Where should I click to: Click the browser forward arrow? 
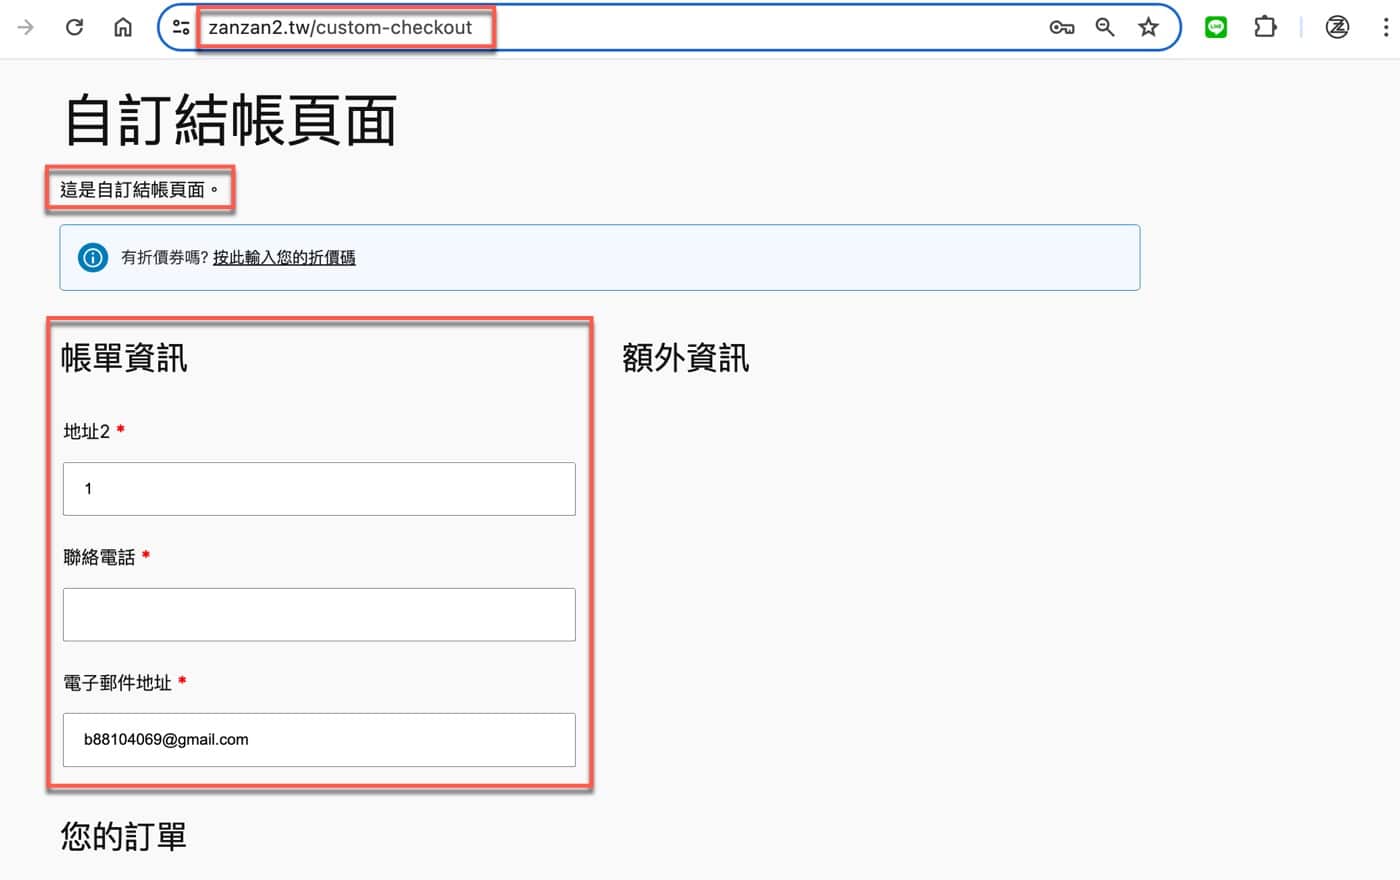26,27
